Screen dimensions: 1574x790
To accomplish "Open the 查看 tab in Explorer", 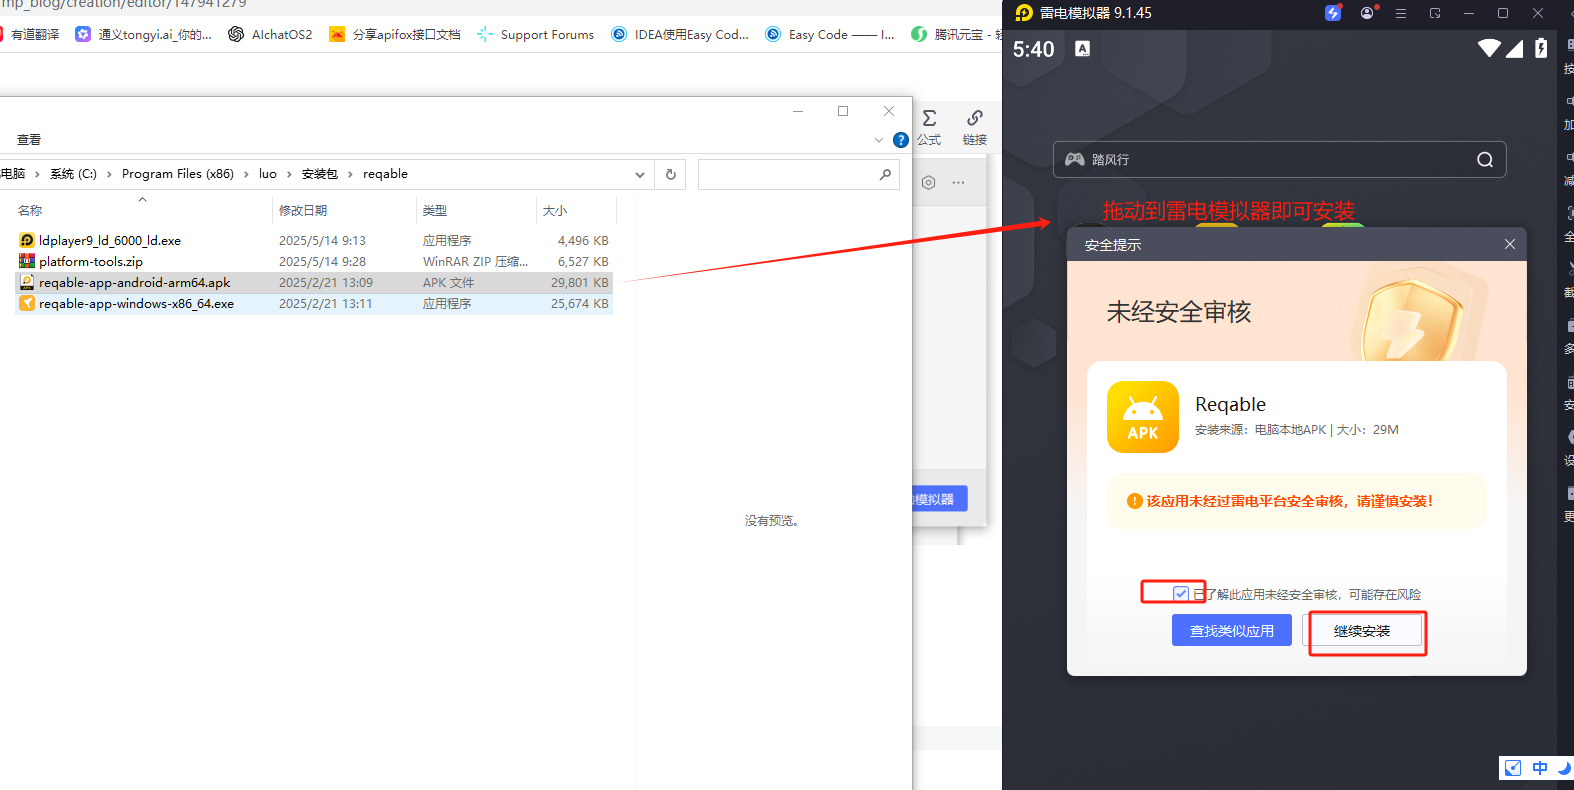I will [x=29, y=140].
